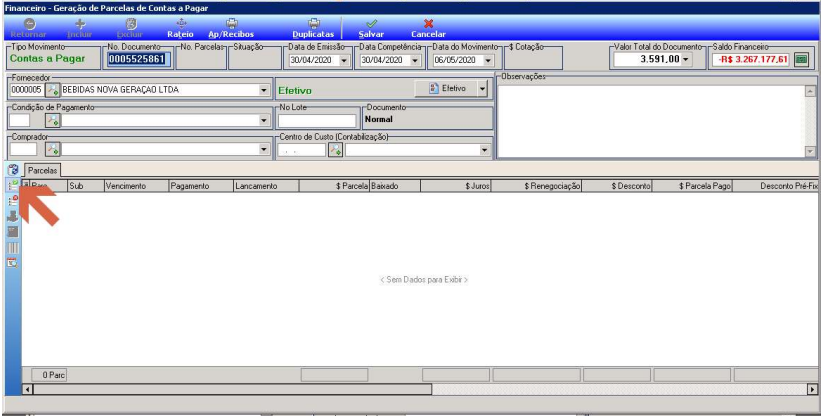The height and width of the screenshot is (417, 821).
Task: Click Observações scroll down arrow
Action: pos(810,151)
